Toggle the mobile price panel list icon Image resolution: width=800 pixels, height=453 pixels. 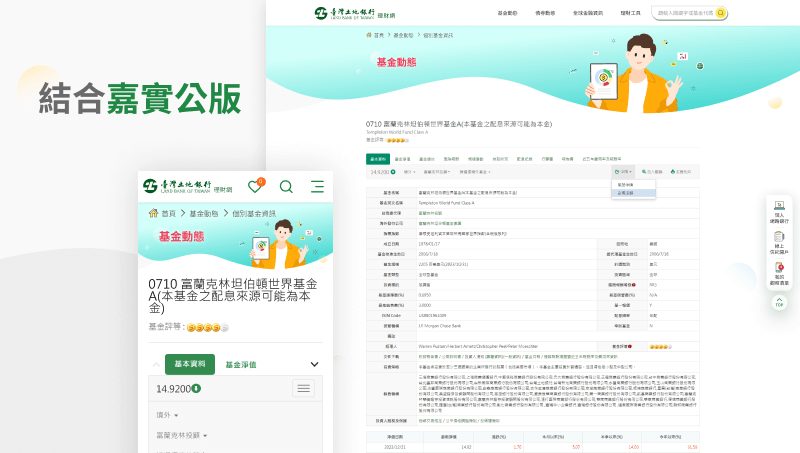point(304,388)
